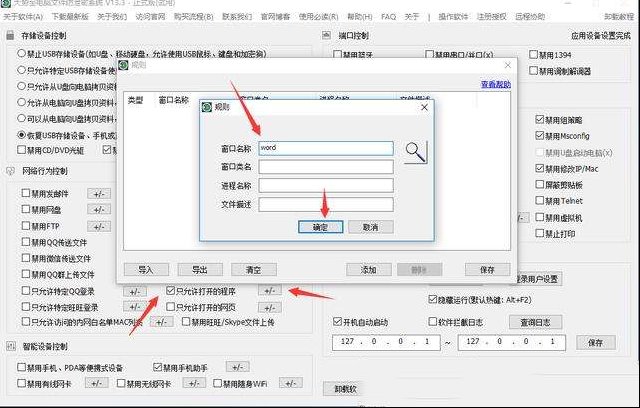Cancel the rule dialog with 取消
This screenshot has width=640, height=408.
[371, 227]
